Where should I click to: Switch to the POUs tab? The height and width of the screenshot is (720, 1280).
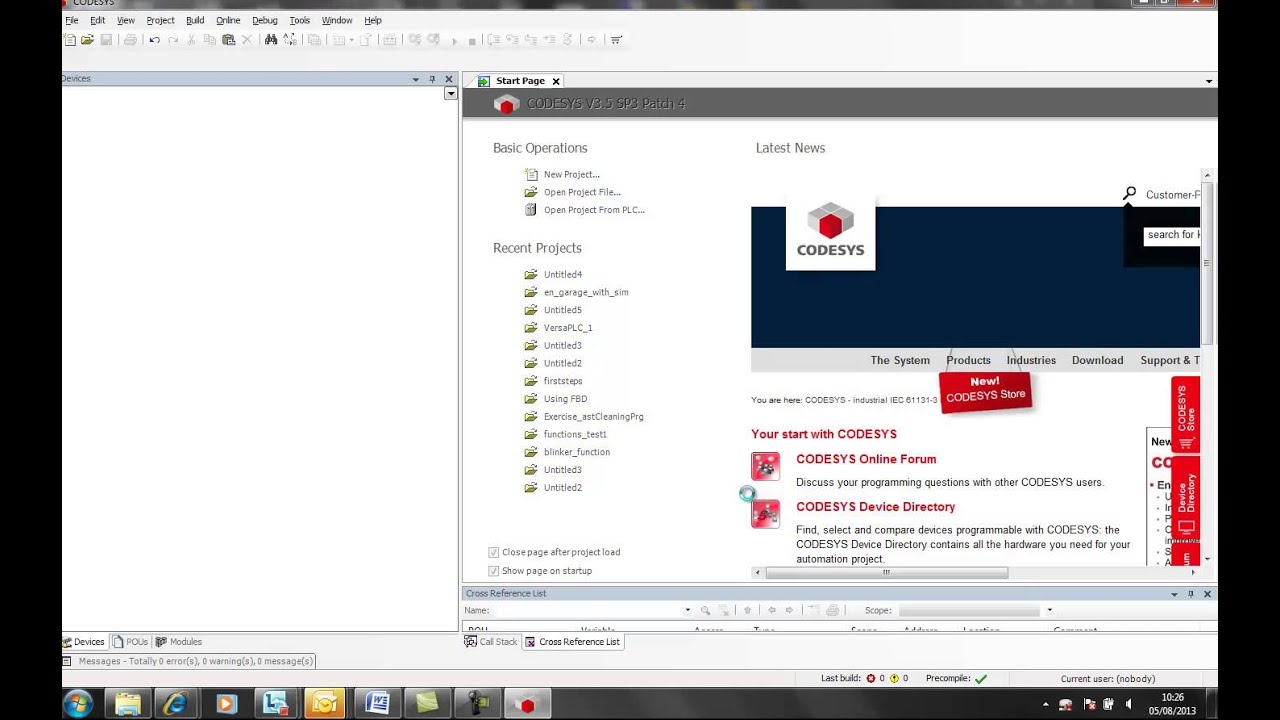(x=130, y=642)
